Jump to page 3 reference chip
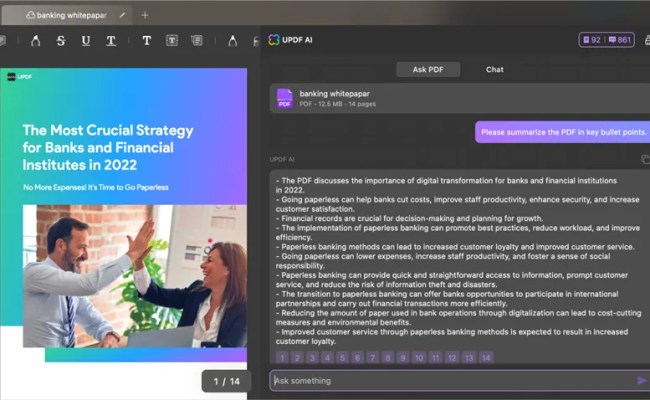Viewport: 650px width, 400px height. coord(312,358)
